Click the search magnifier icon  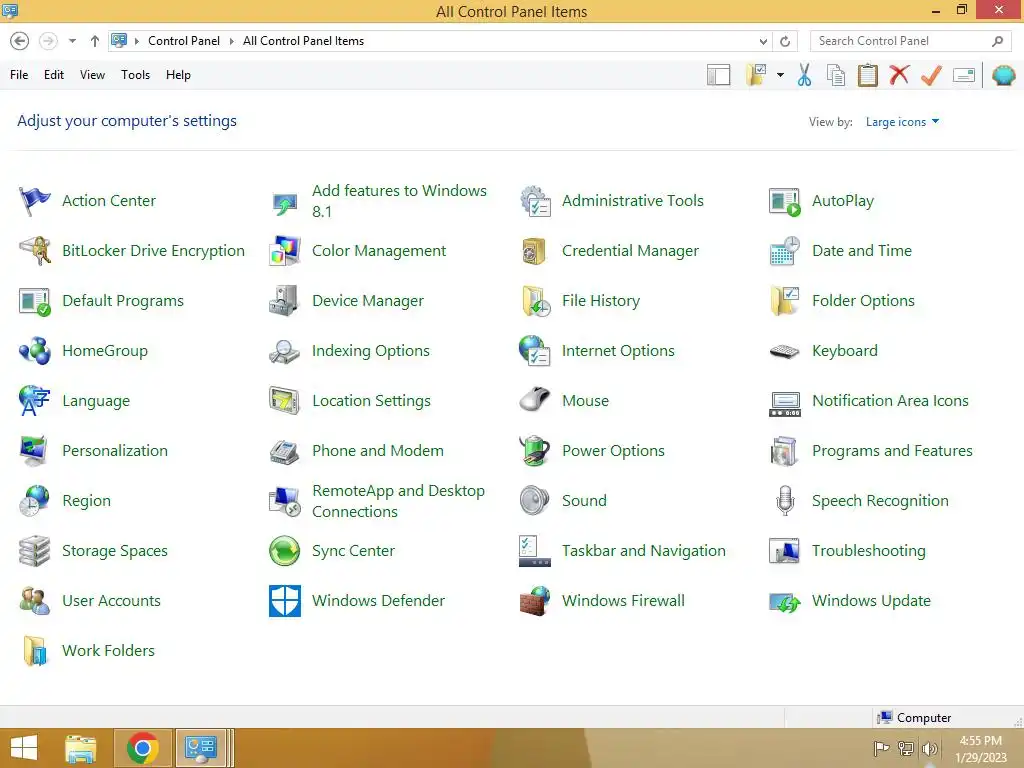click(x=997, y=41)
